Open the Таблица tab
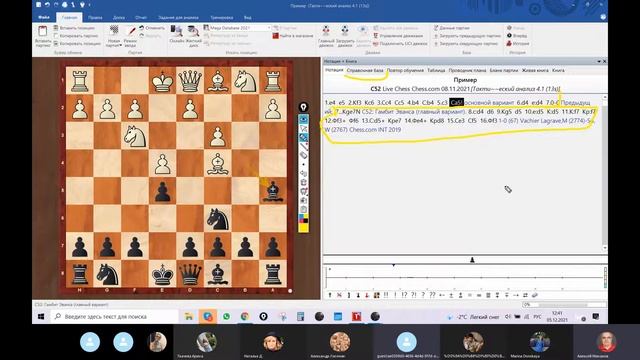 (436, 71)
